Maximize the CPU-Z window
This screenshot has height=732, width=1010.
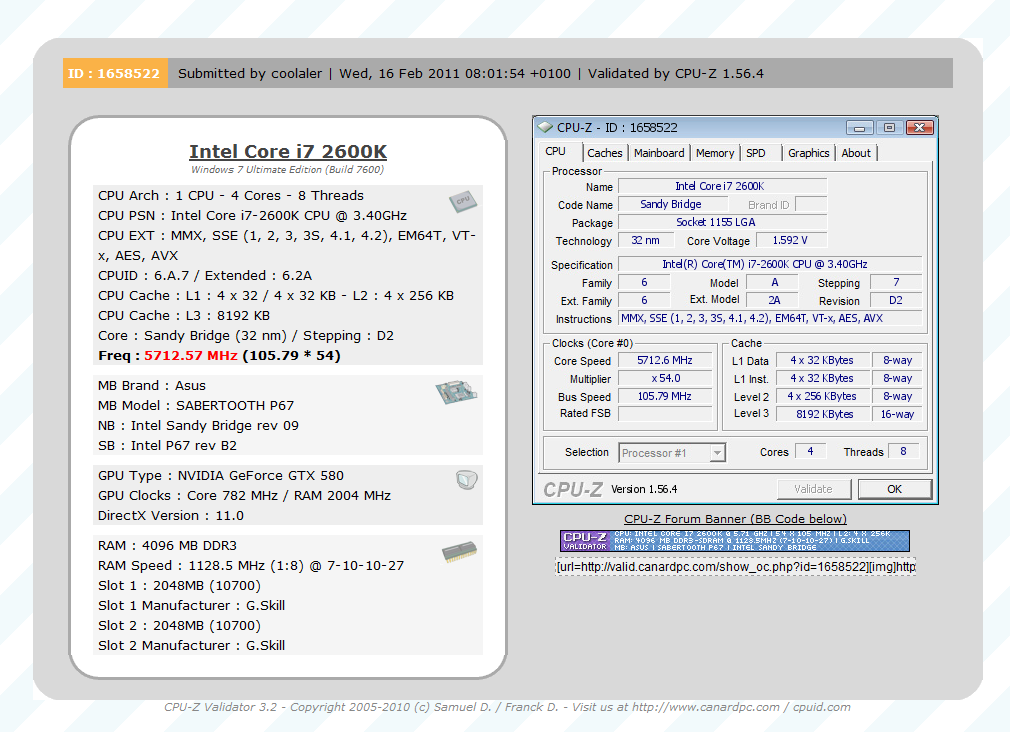click(890, 128)
